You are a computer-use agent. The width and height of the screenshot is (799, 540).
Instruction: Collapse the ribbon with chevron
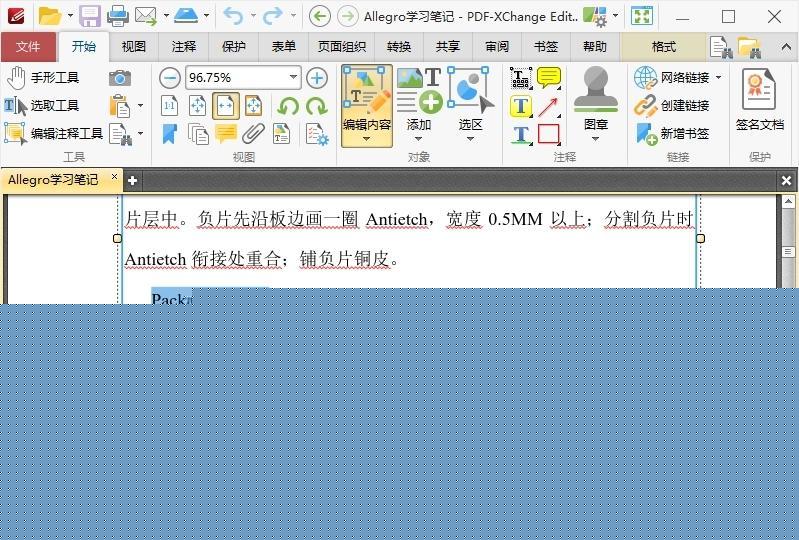(786, 47)
